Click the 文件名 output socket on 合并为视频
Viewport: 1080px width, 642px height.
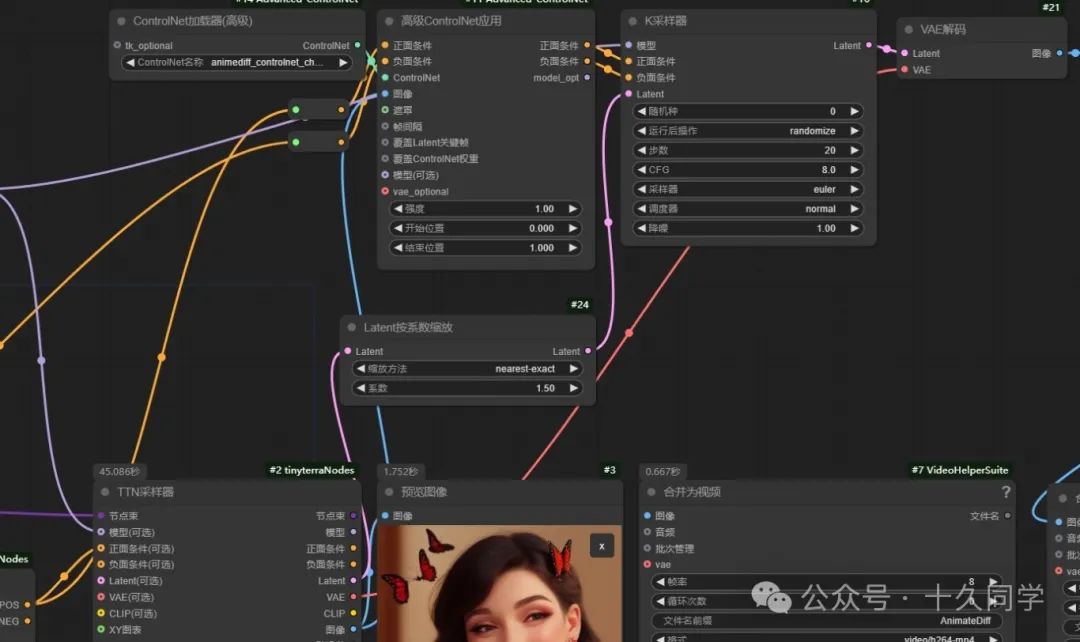pyautogui.click(x=1007, y=516)
